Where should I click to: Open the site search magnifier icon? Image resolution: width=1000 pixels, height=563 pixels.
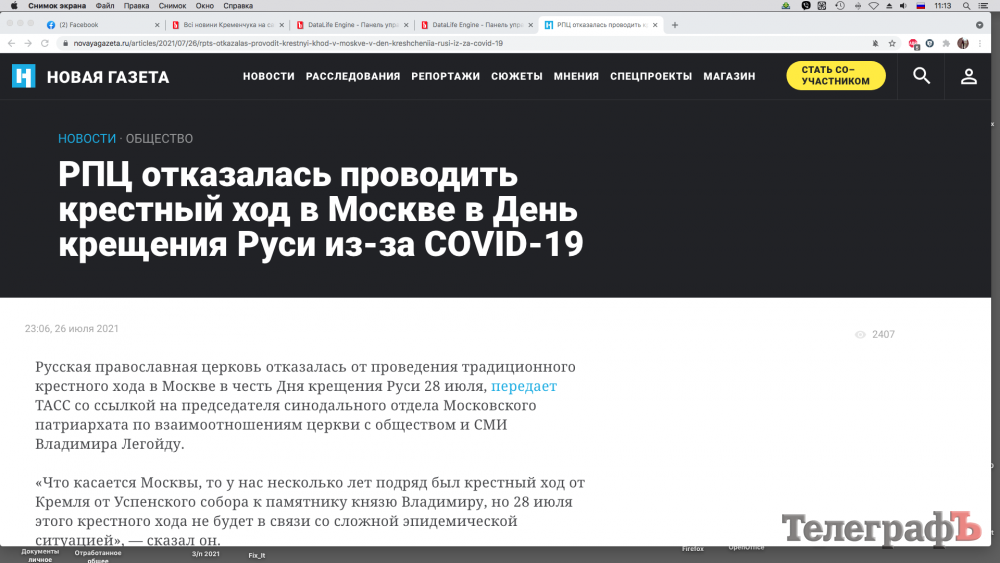921,76
